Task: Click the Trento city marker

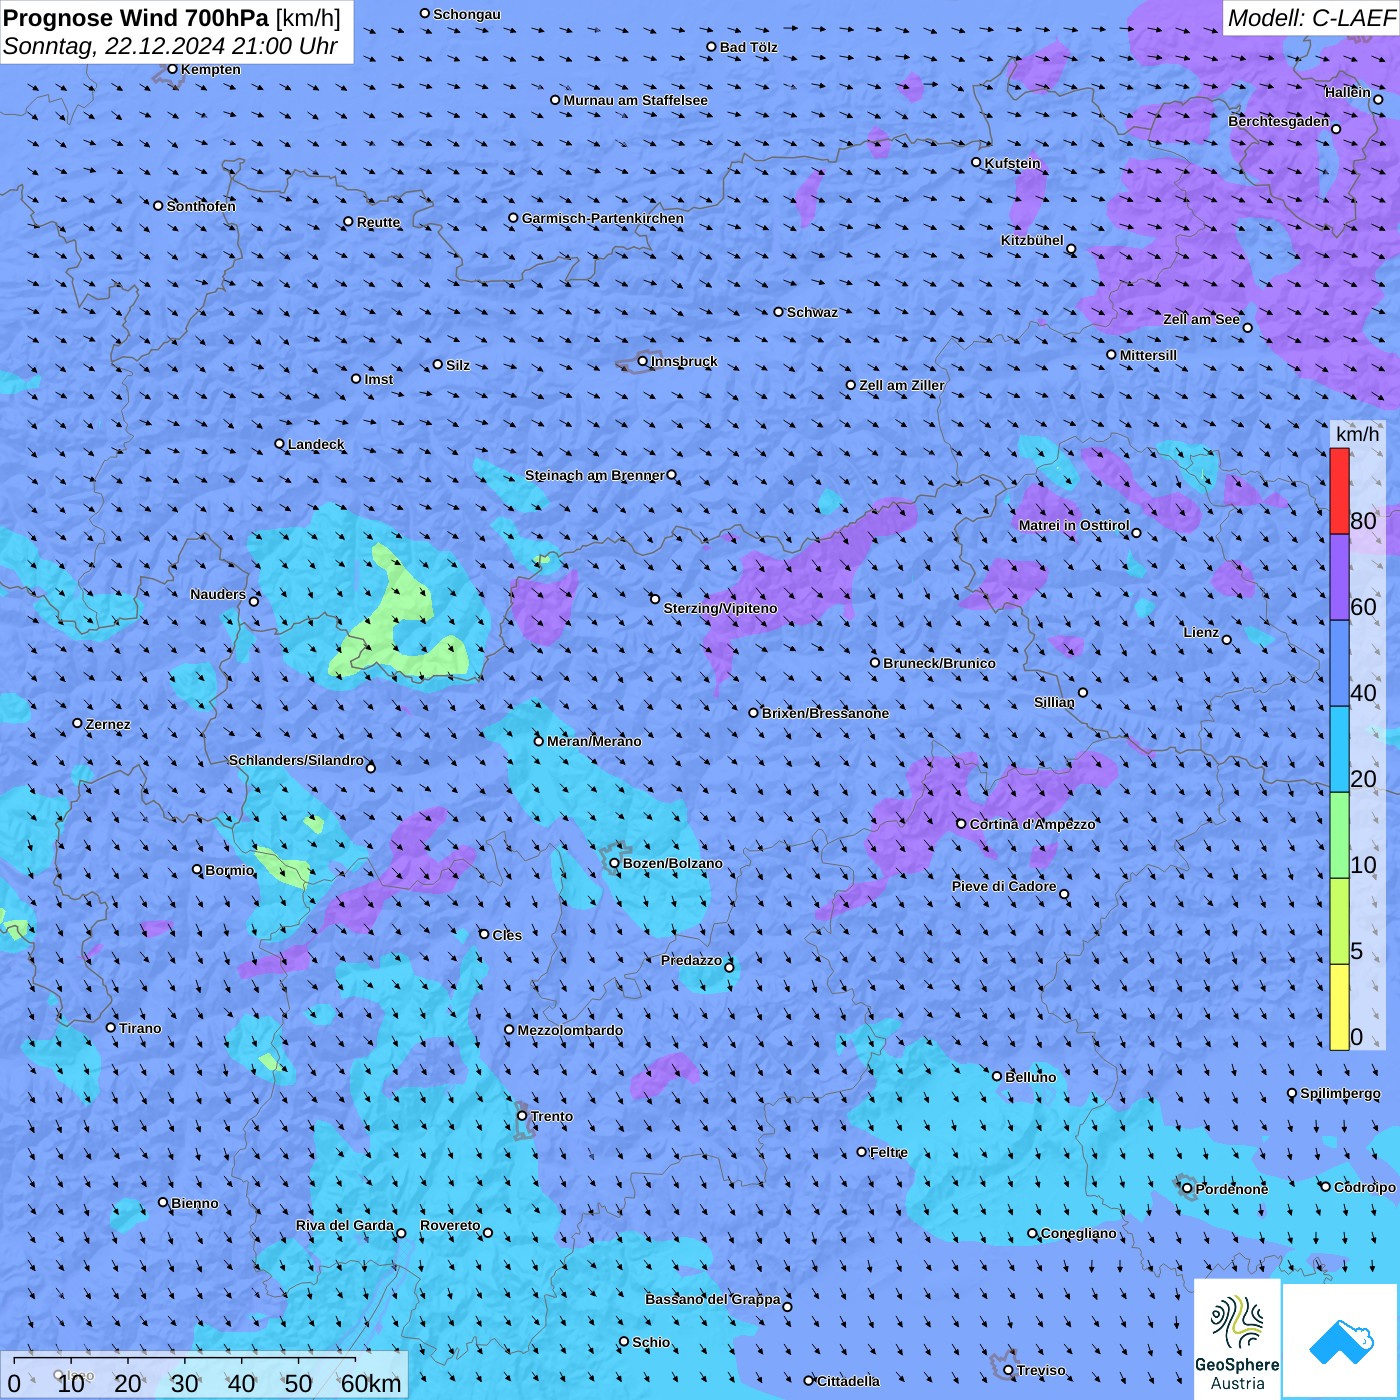Action: 522,1116
